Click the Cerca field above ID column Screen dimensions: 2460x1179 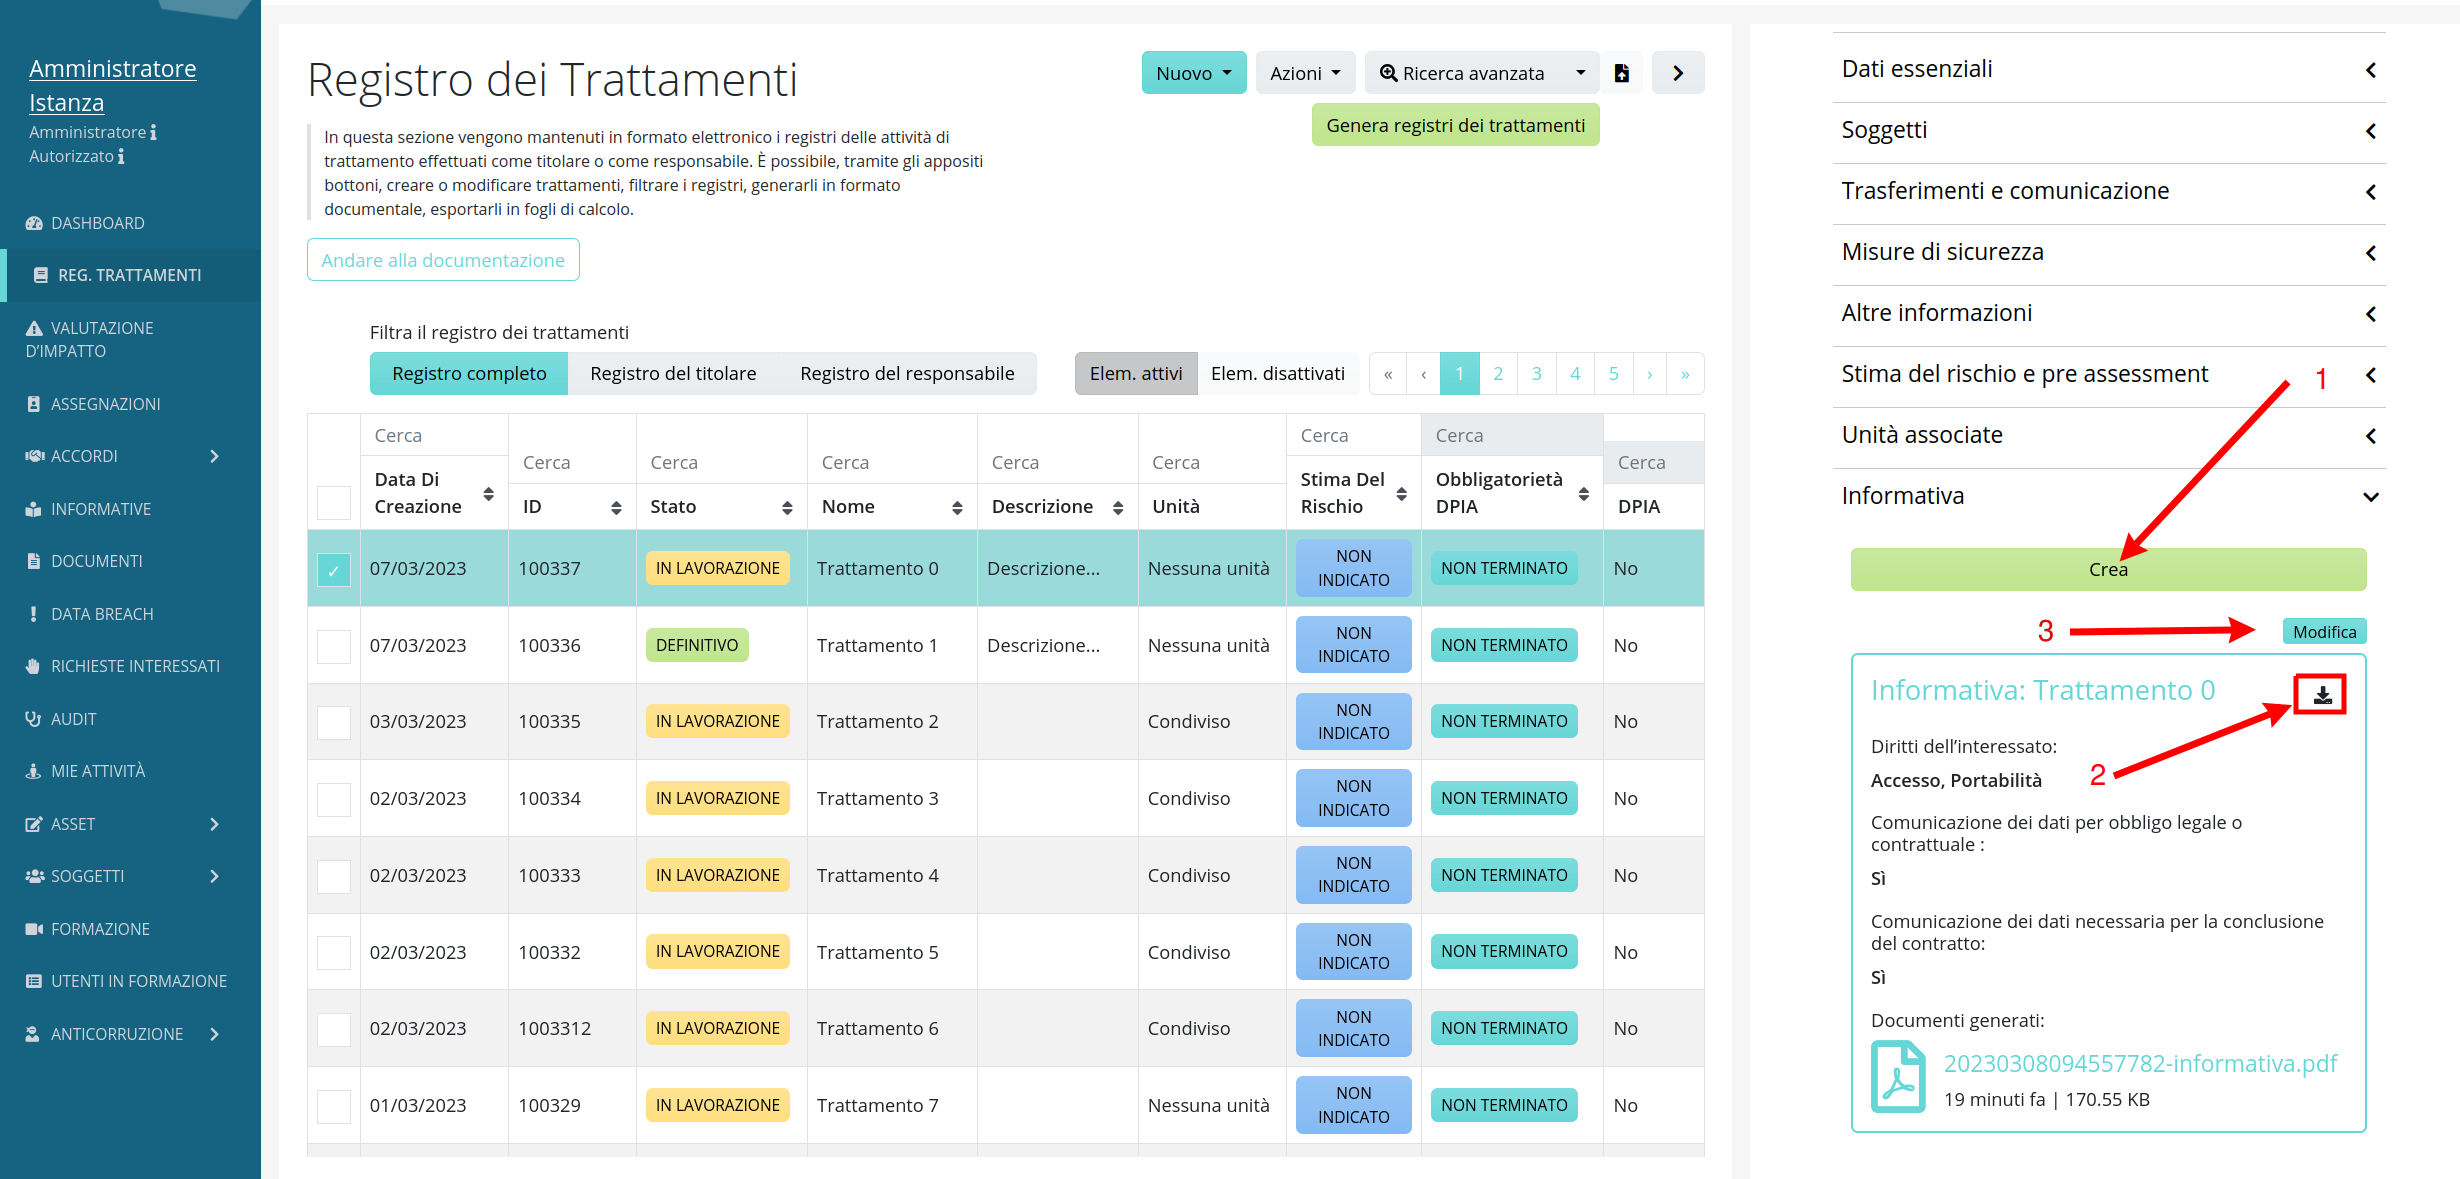(x=572, y=463)
